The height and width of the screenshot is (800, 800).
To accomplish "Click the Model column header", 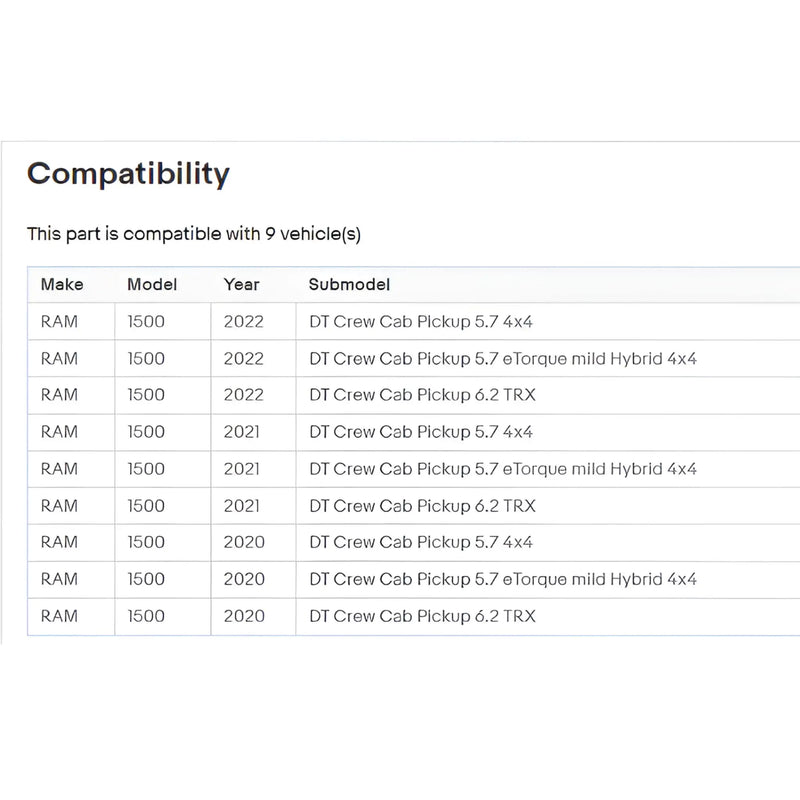I will (x=152, y=284).
